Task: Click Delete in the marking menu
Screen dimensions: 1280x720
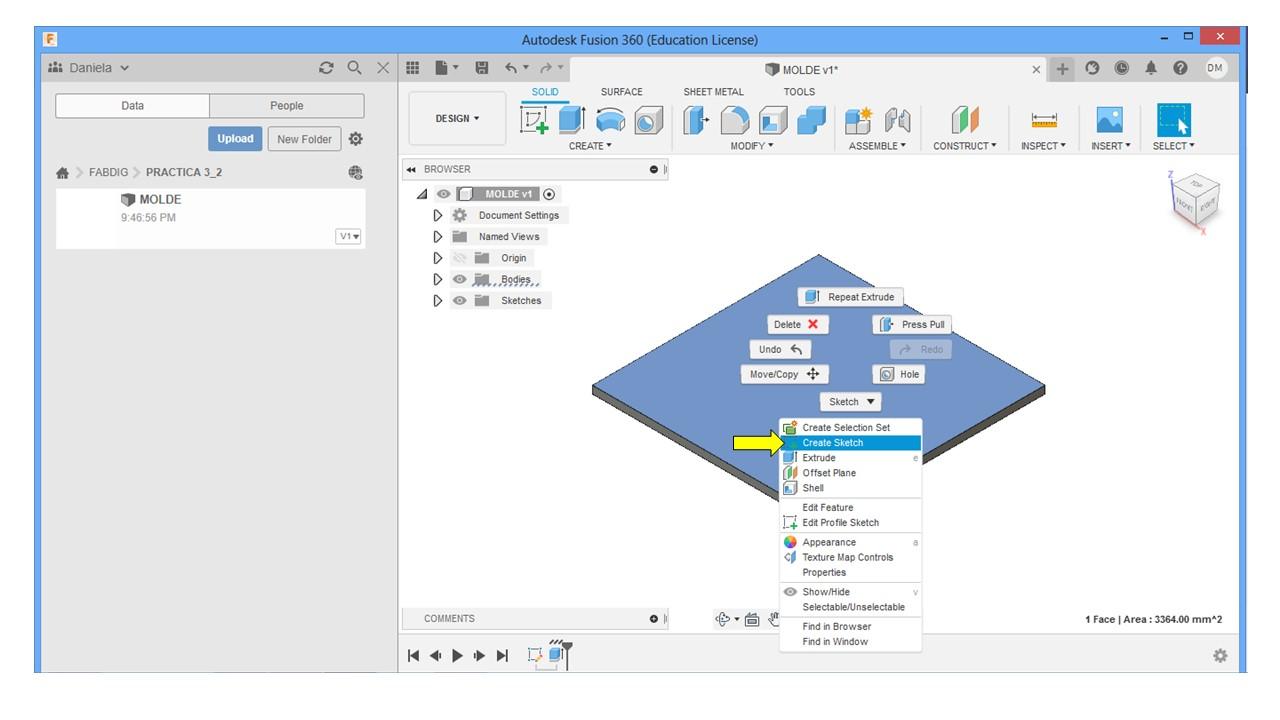Action: coord(798,324)
